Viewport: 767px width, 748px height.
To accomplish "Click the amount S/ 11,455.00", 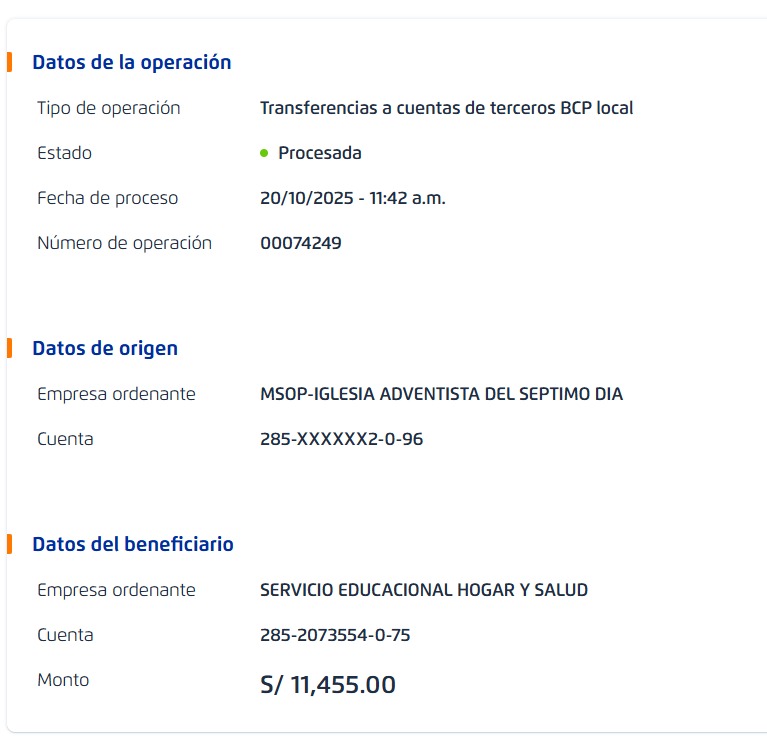I will [x=328, y=685].
